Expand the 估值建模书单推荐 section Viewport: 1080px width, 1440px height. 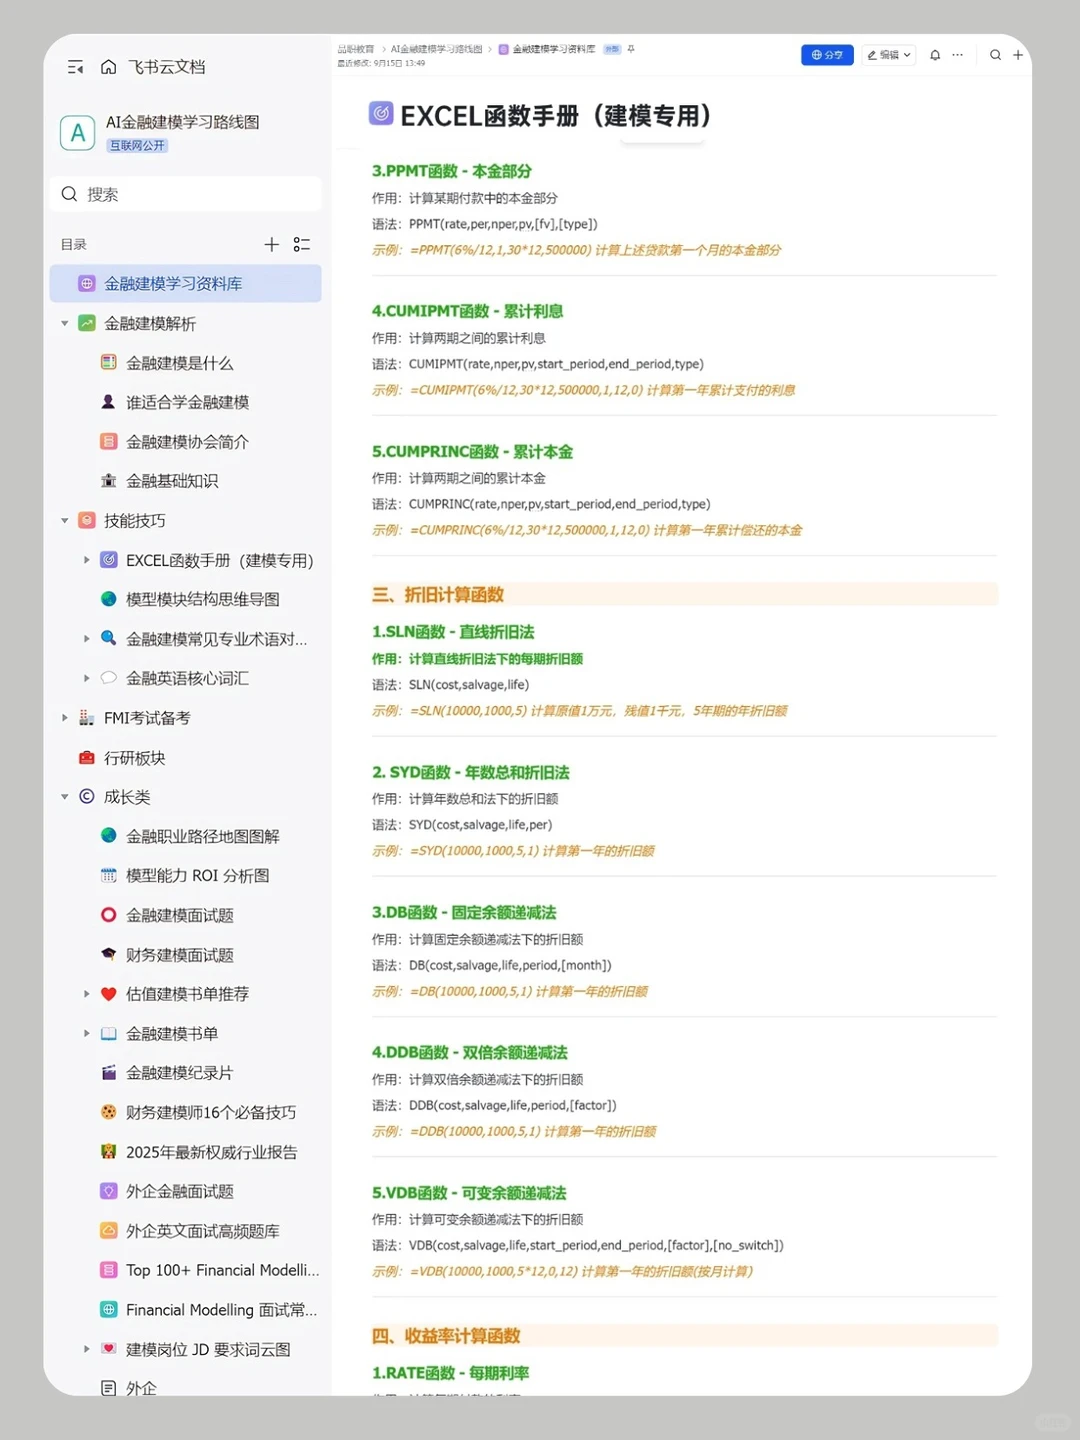click(87, 994)
